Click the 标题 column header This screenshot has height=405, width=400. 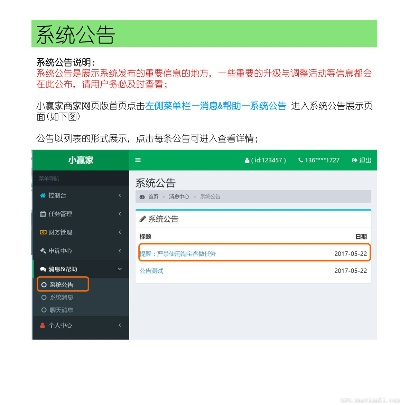[x=145, y=236]
